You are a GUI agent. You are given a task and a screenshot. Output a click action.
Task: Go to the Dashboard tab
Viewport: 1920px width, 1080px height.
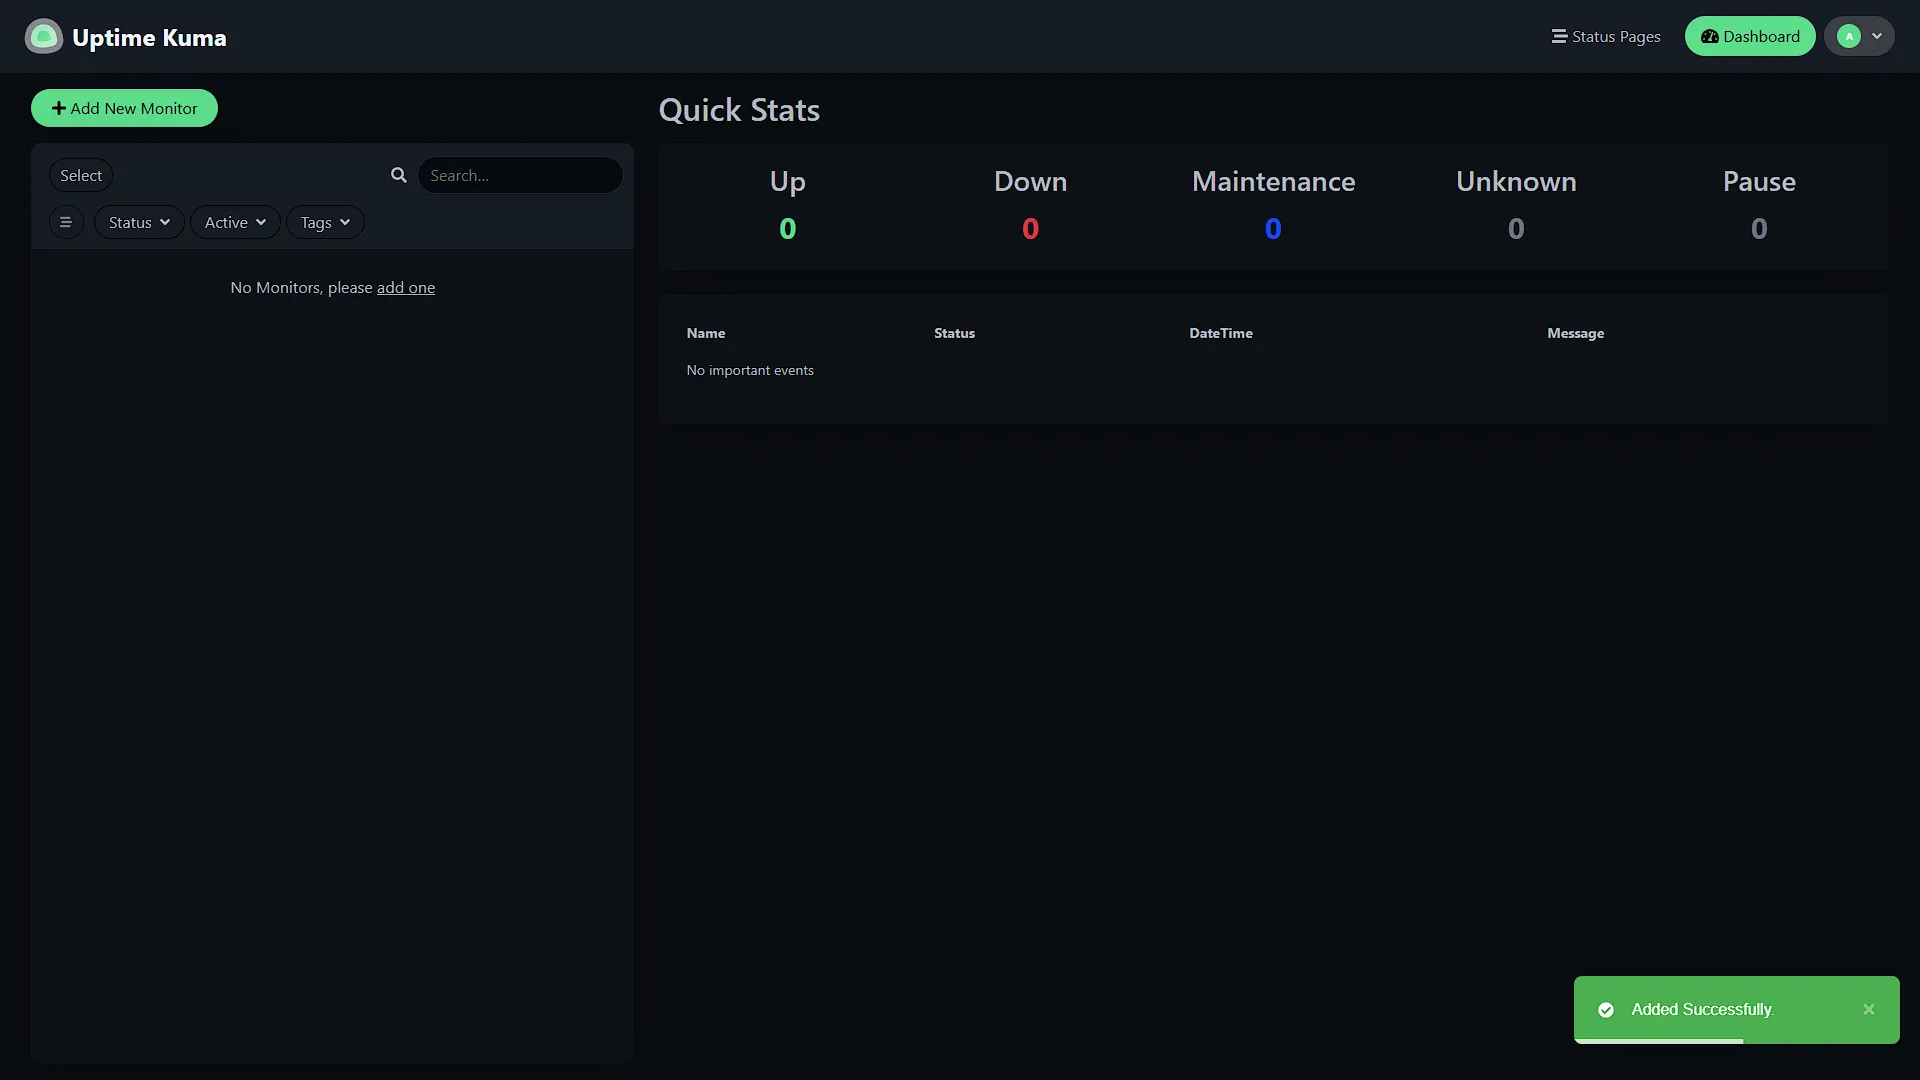pyautogui.click(x=1750, y=36)
